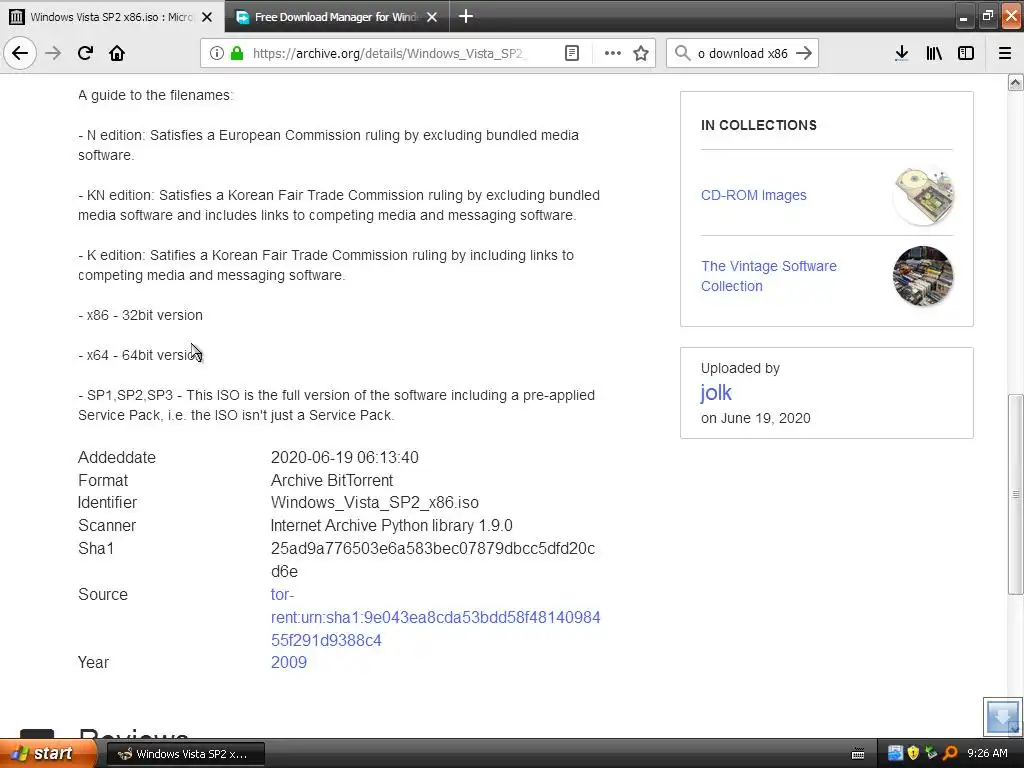Click the blue monitor tray icon
This screenshot has height=768, width=1024.
tap(895, 753)
